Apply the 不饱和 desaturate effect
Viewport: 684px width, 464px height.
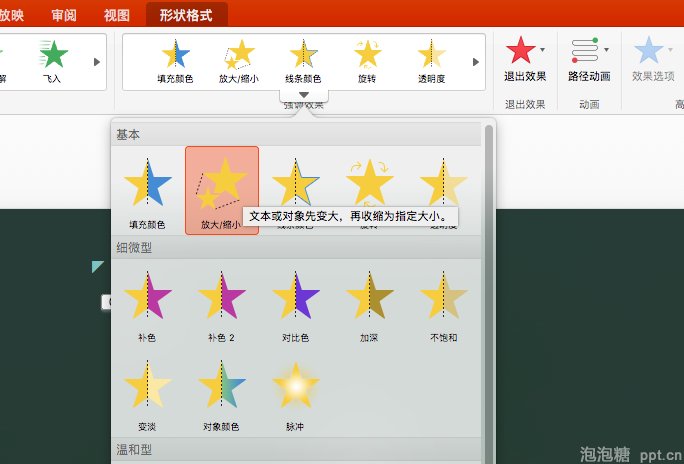tap(443, 303)
